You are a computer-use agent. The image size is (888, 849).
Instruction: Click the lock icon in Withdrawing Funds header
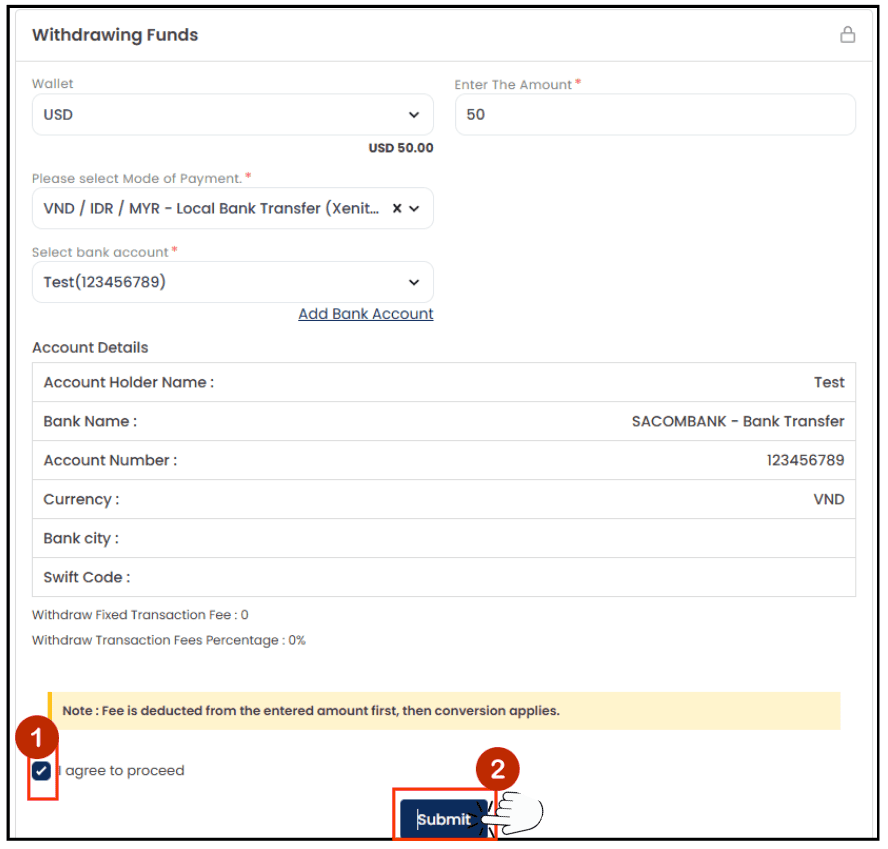point(847,35)
